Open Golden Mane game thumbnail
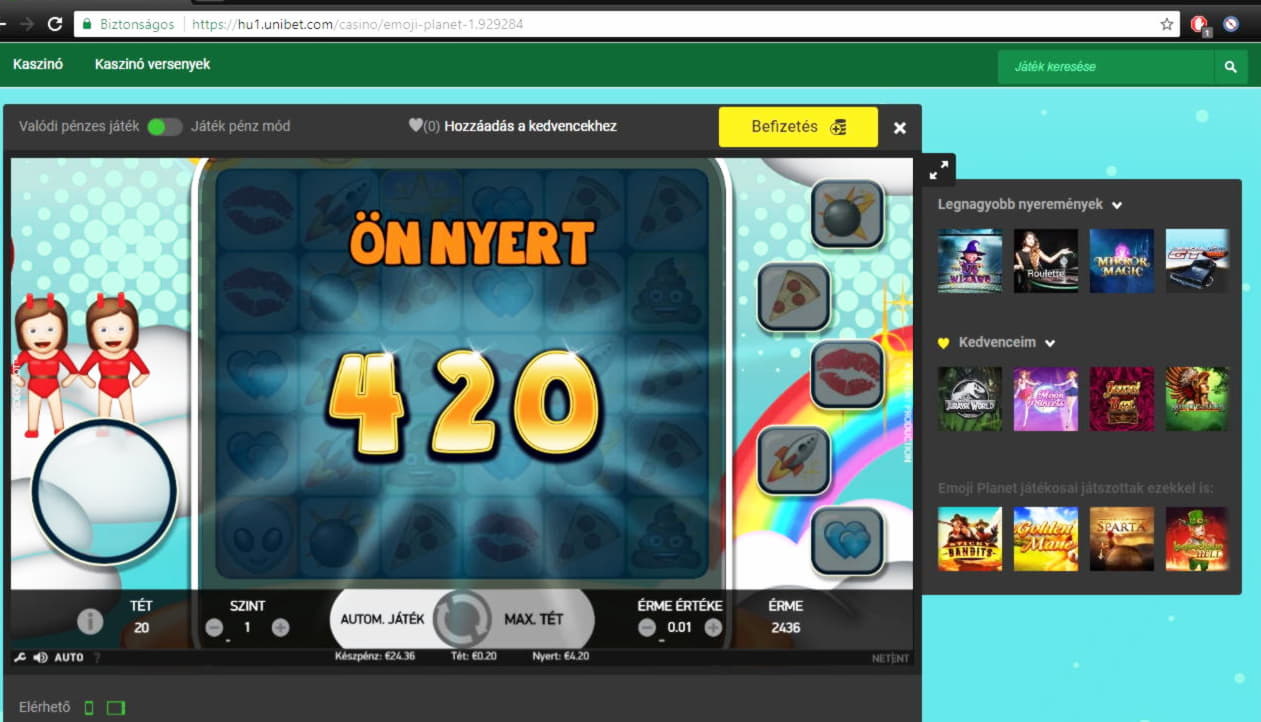The width and height of the screenshot is (1261, 722). pos(1046,539)
